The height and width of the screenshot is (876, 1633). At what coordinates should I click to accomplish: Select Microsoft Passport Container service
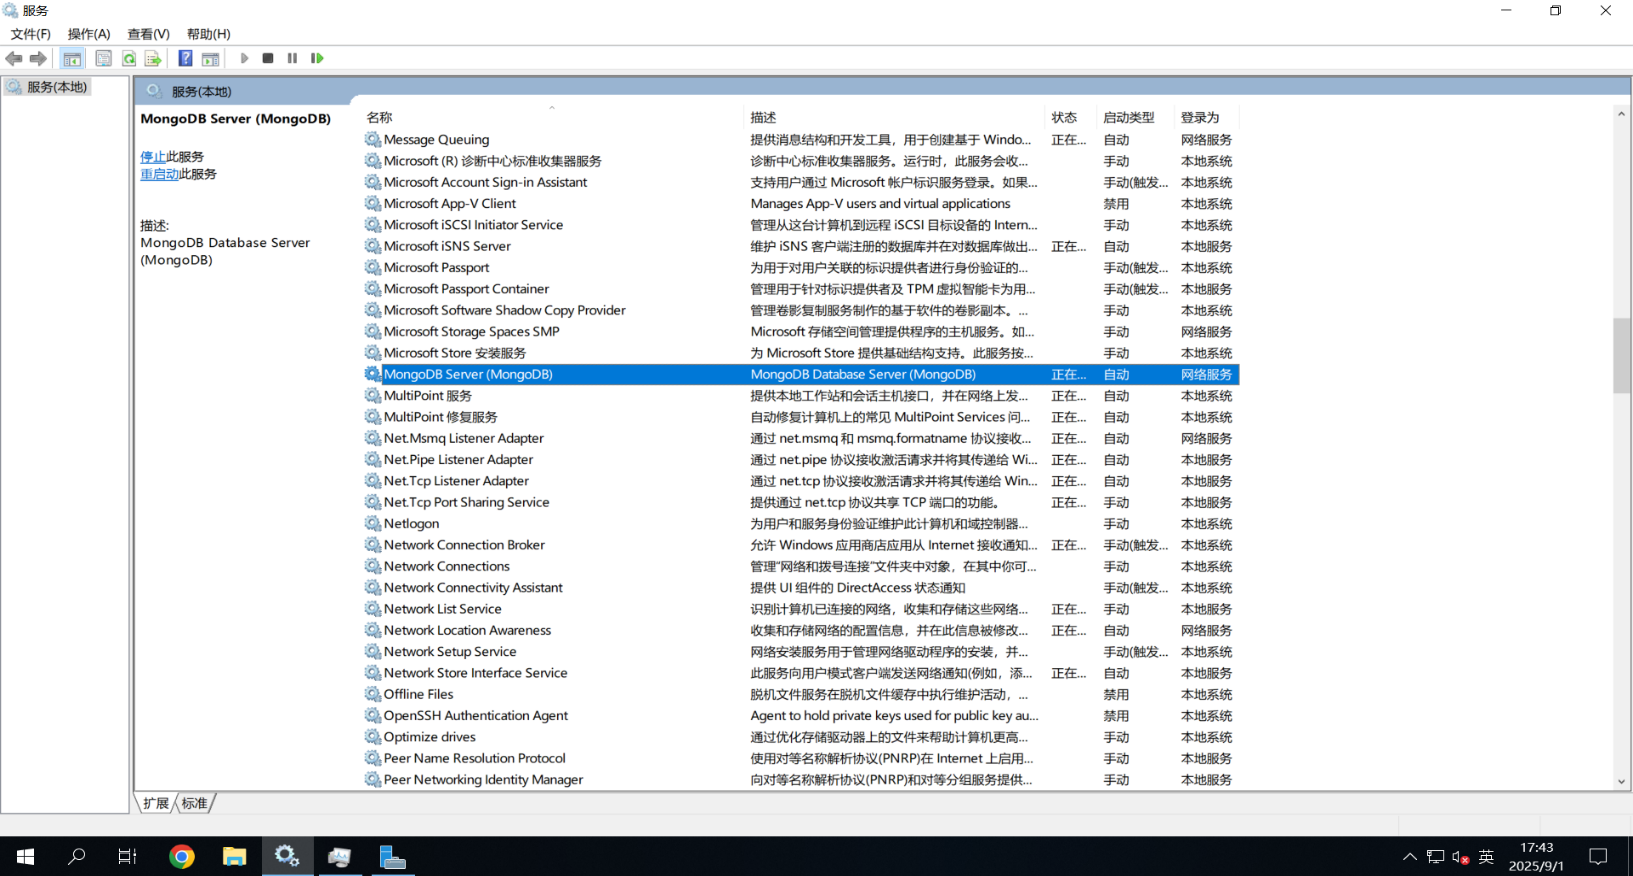(x=802, y=289)
